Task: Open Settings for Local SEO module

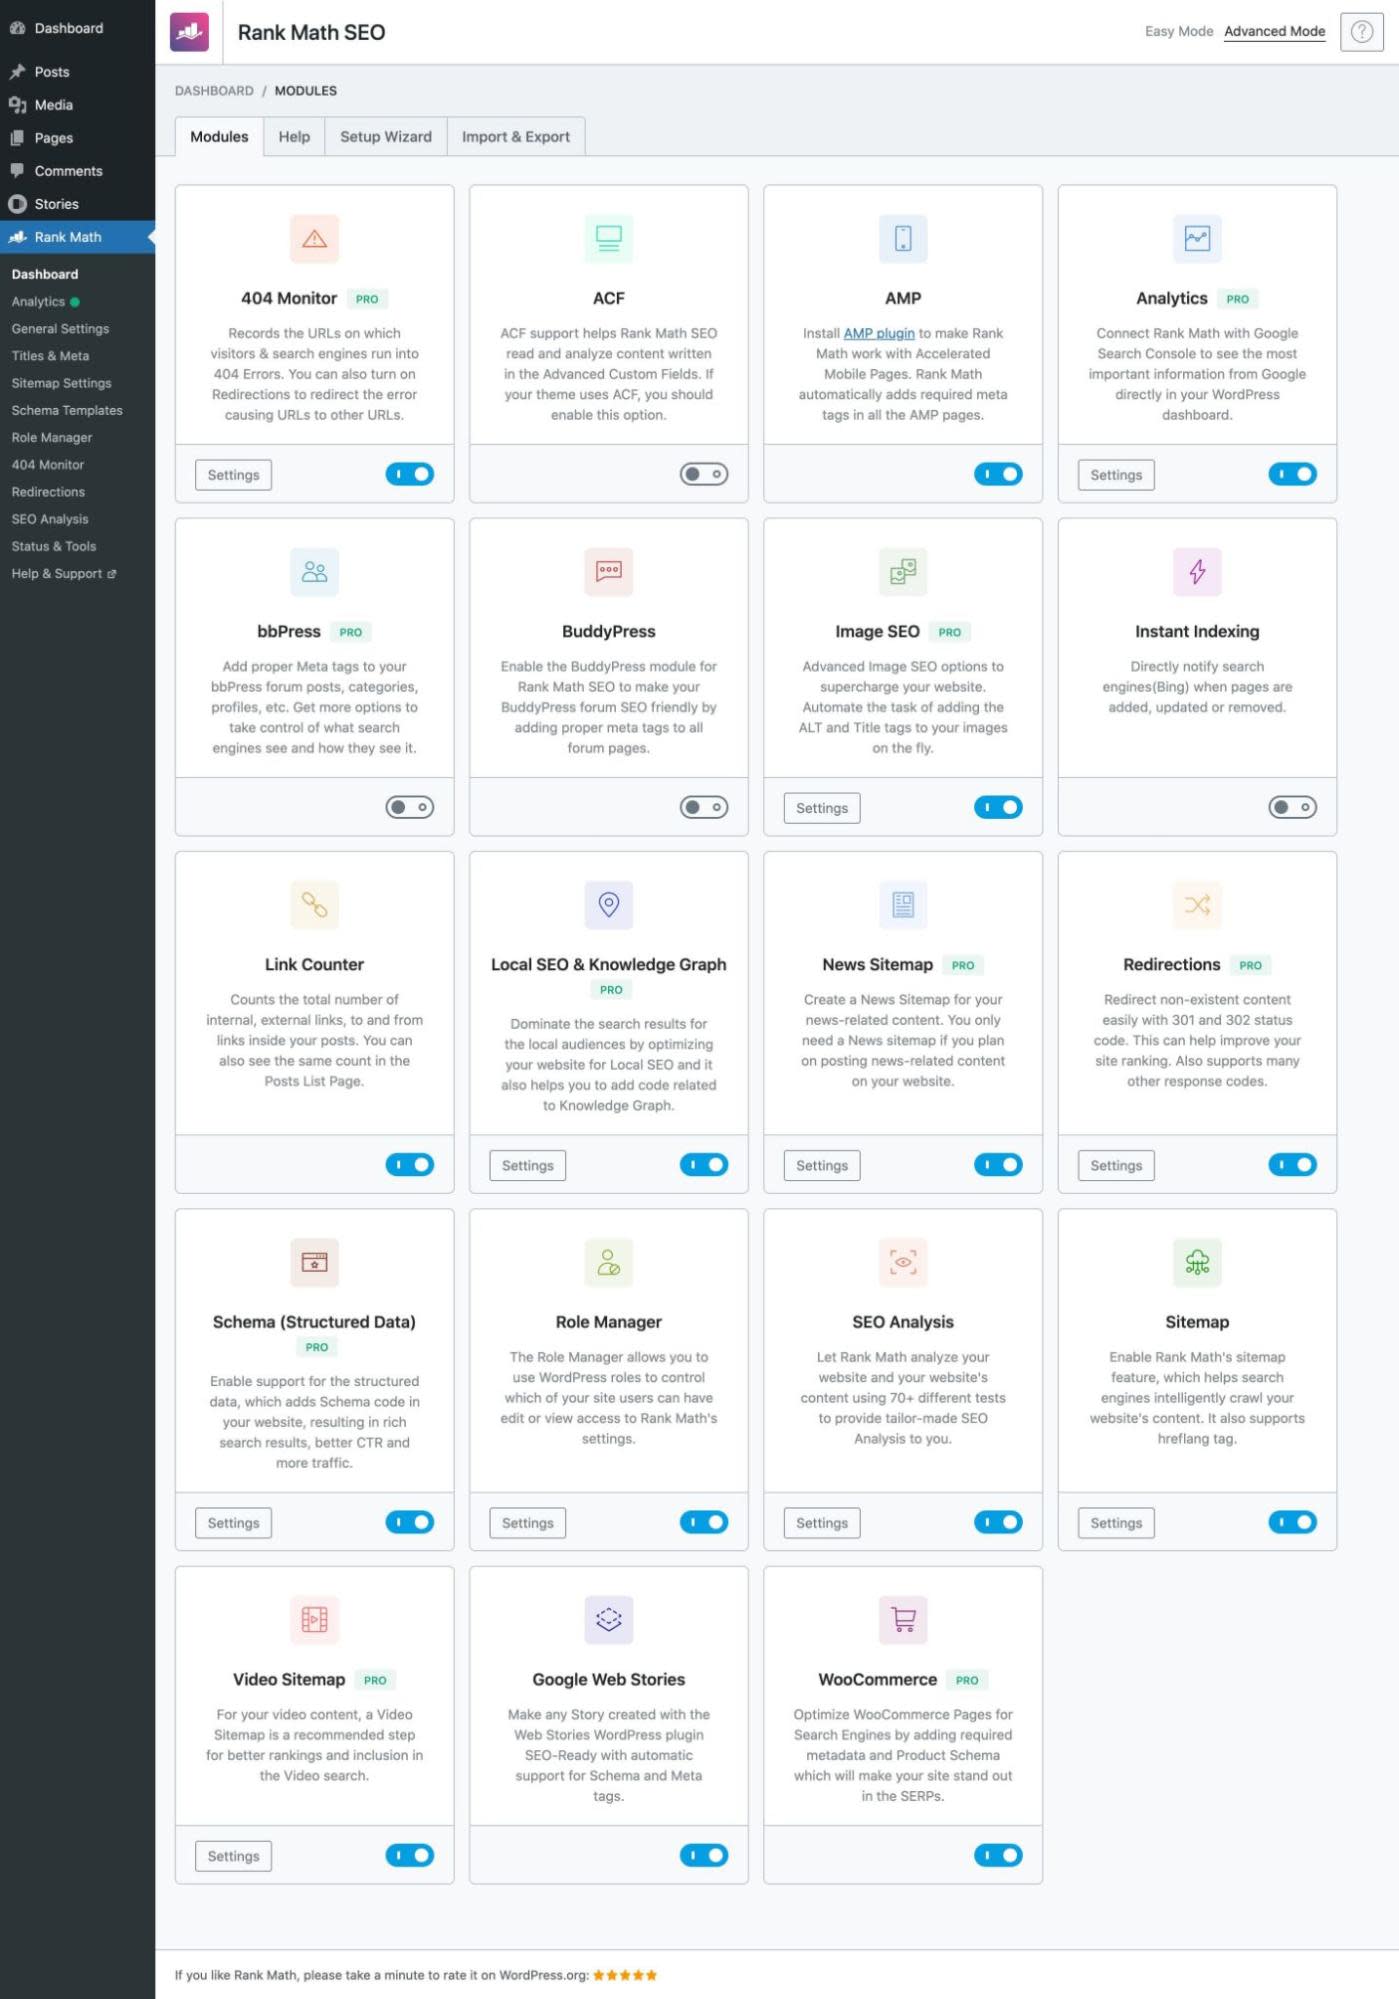Action: click(x=527, y=1165)
